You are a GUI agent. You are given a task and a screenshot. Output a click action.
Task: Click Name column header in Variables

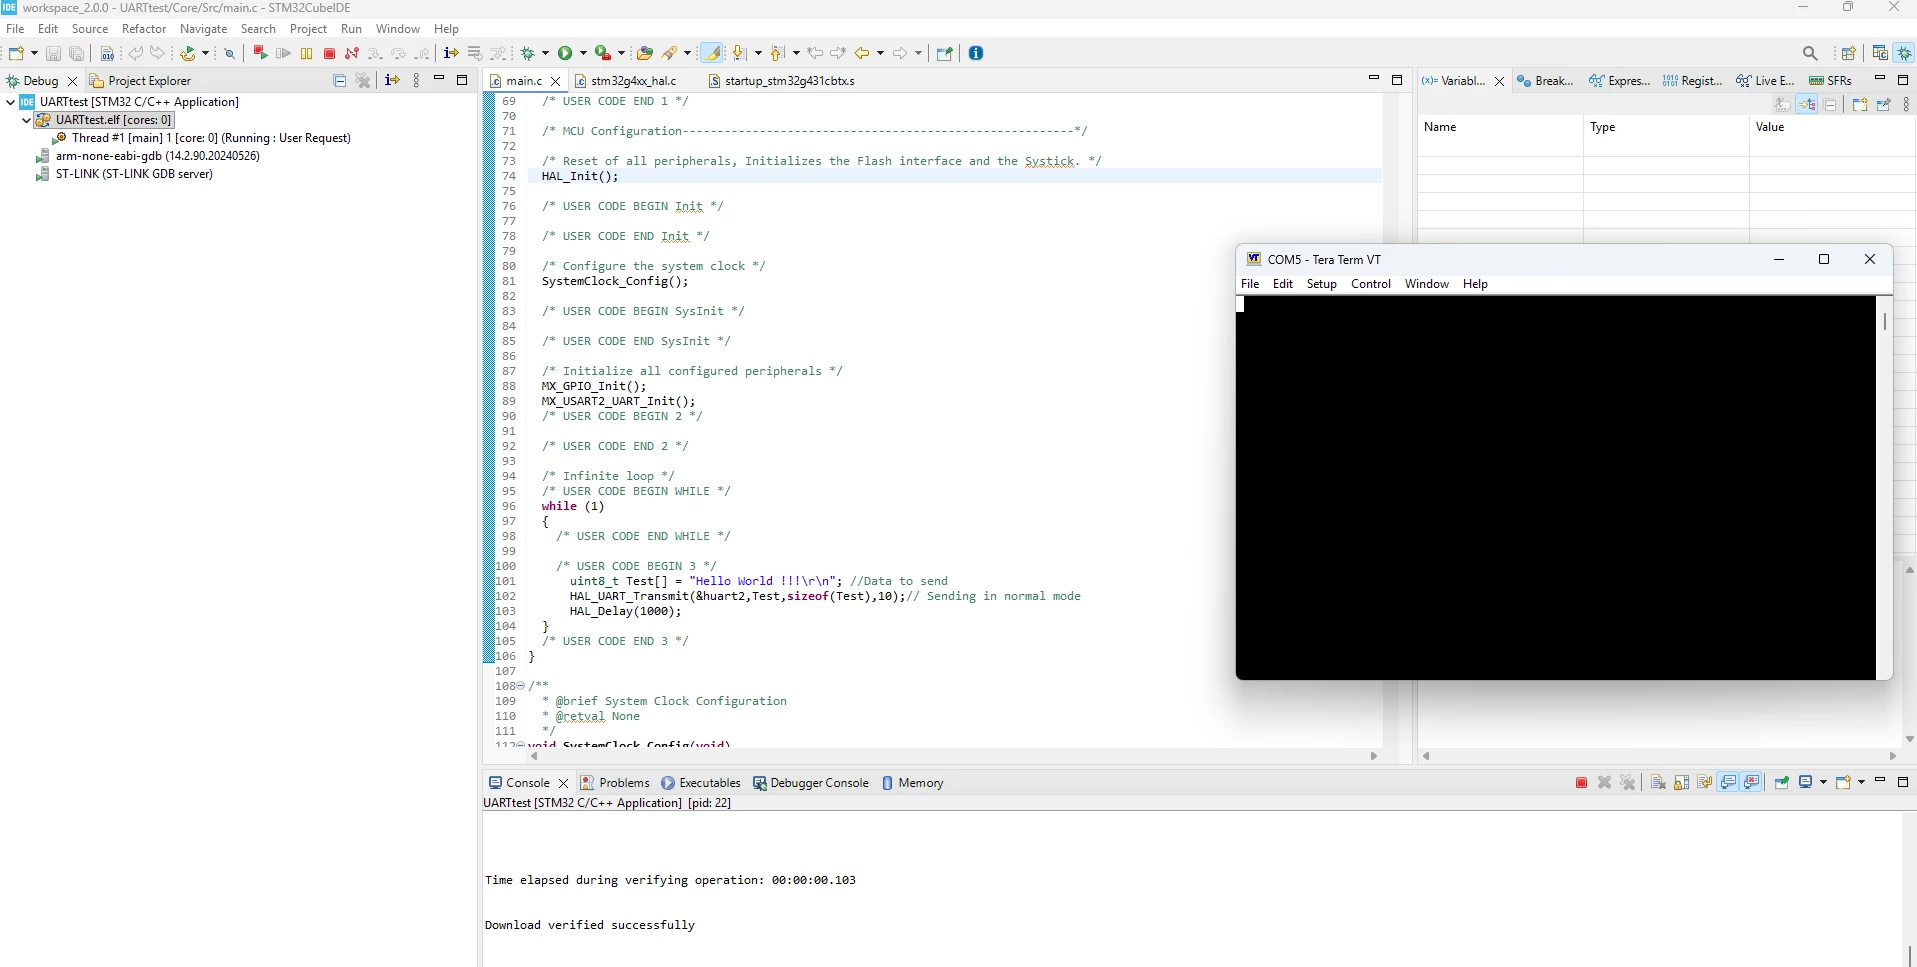pyautogui.click(x=1500, y=128)
